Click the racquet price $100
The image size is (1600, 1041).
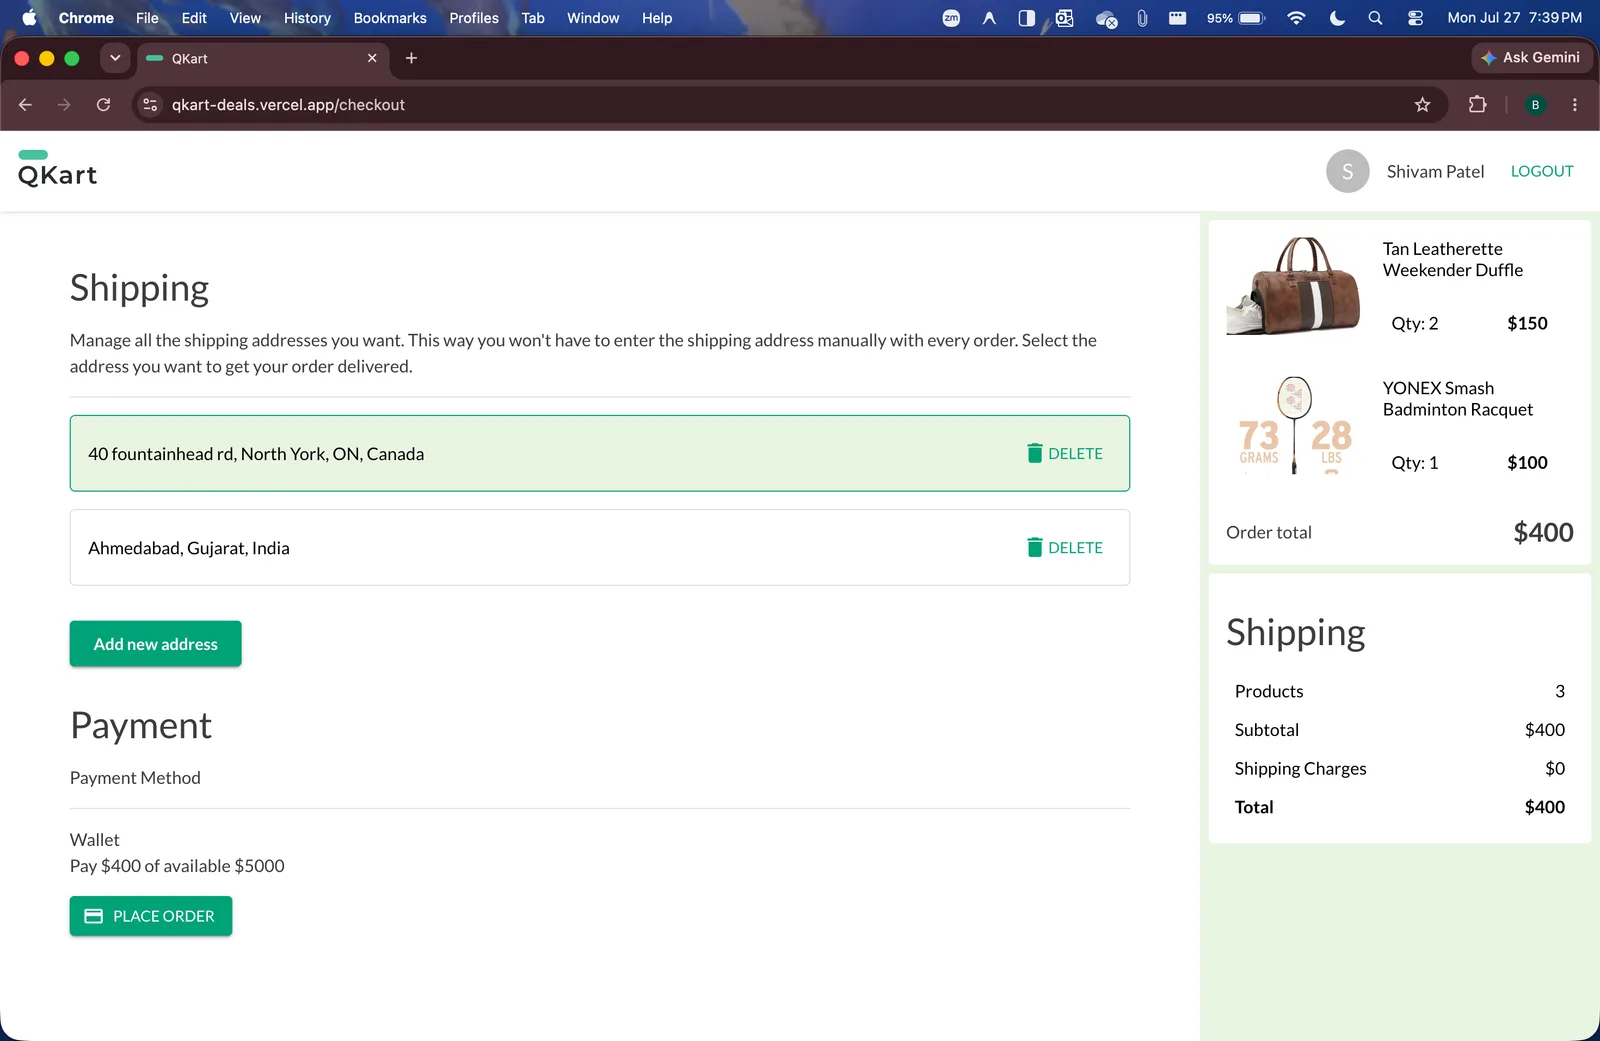1527,462
